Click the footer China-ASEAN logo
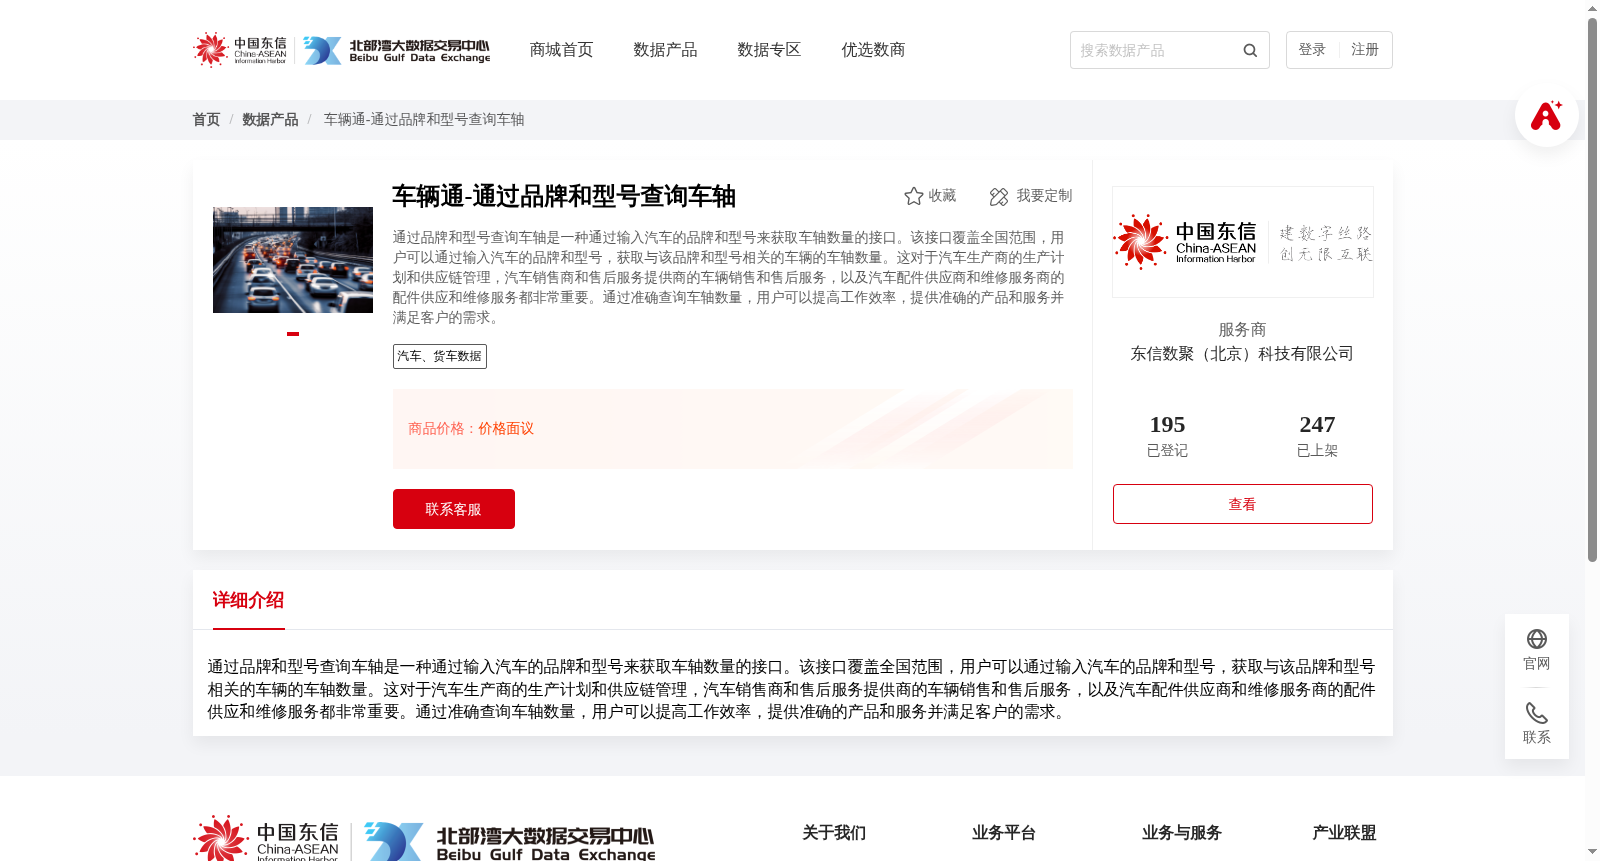 coord(267,839)
